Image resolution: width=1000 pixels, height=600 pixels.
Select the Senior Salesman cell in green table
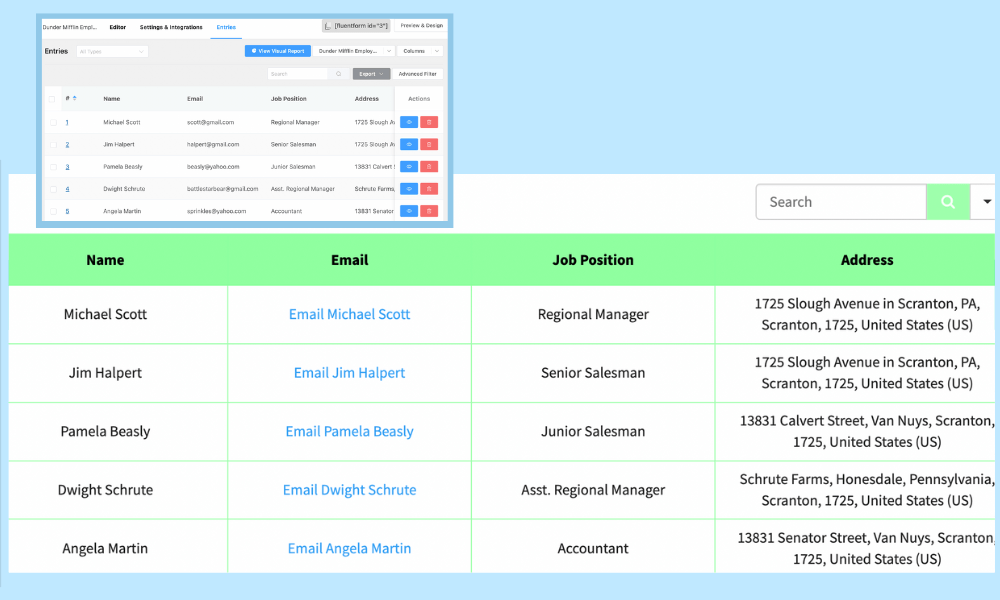(x=593, y=373)
